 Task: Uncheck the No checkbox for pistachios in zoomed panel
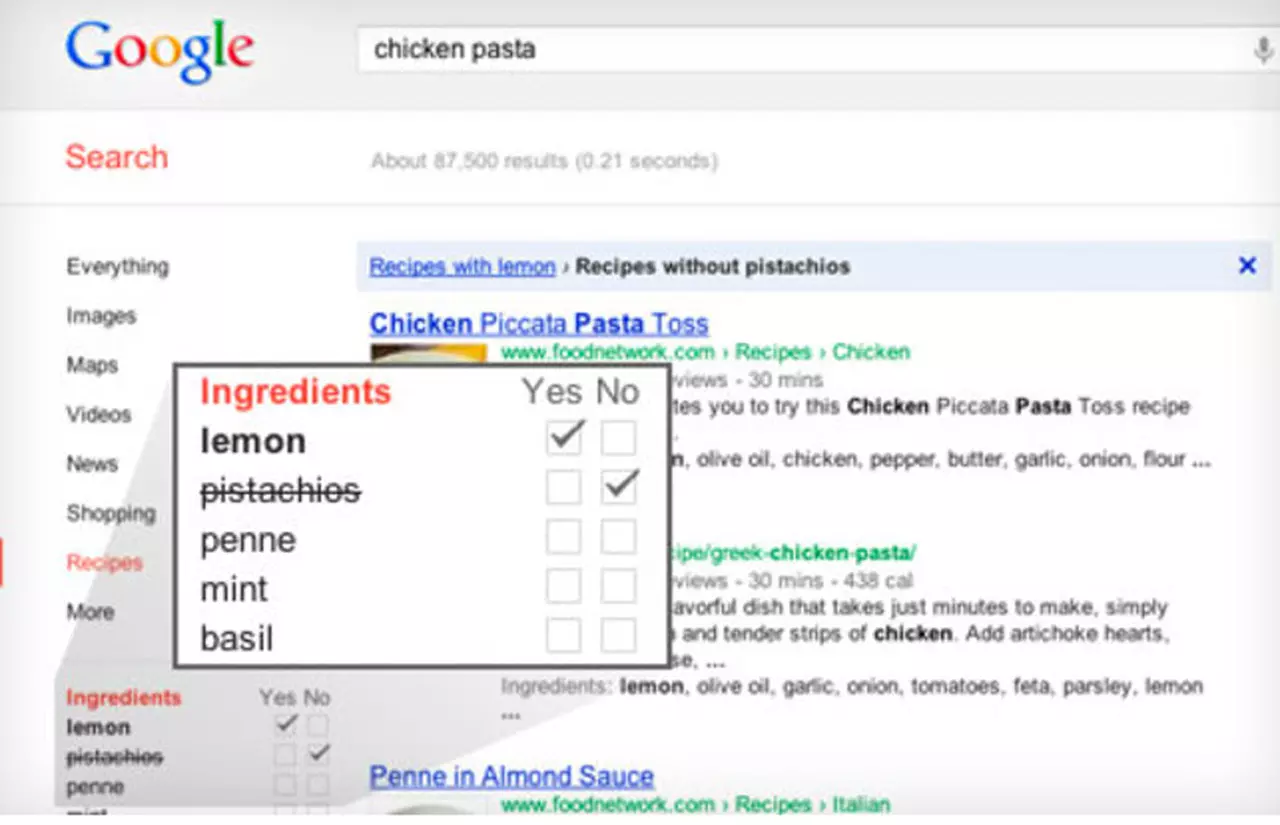(619, 487)
